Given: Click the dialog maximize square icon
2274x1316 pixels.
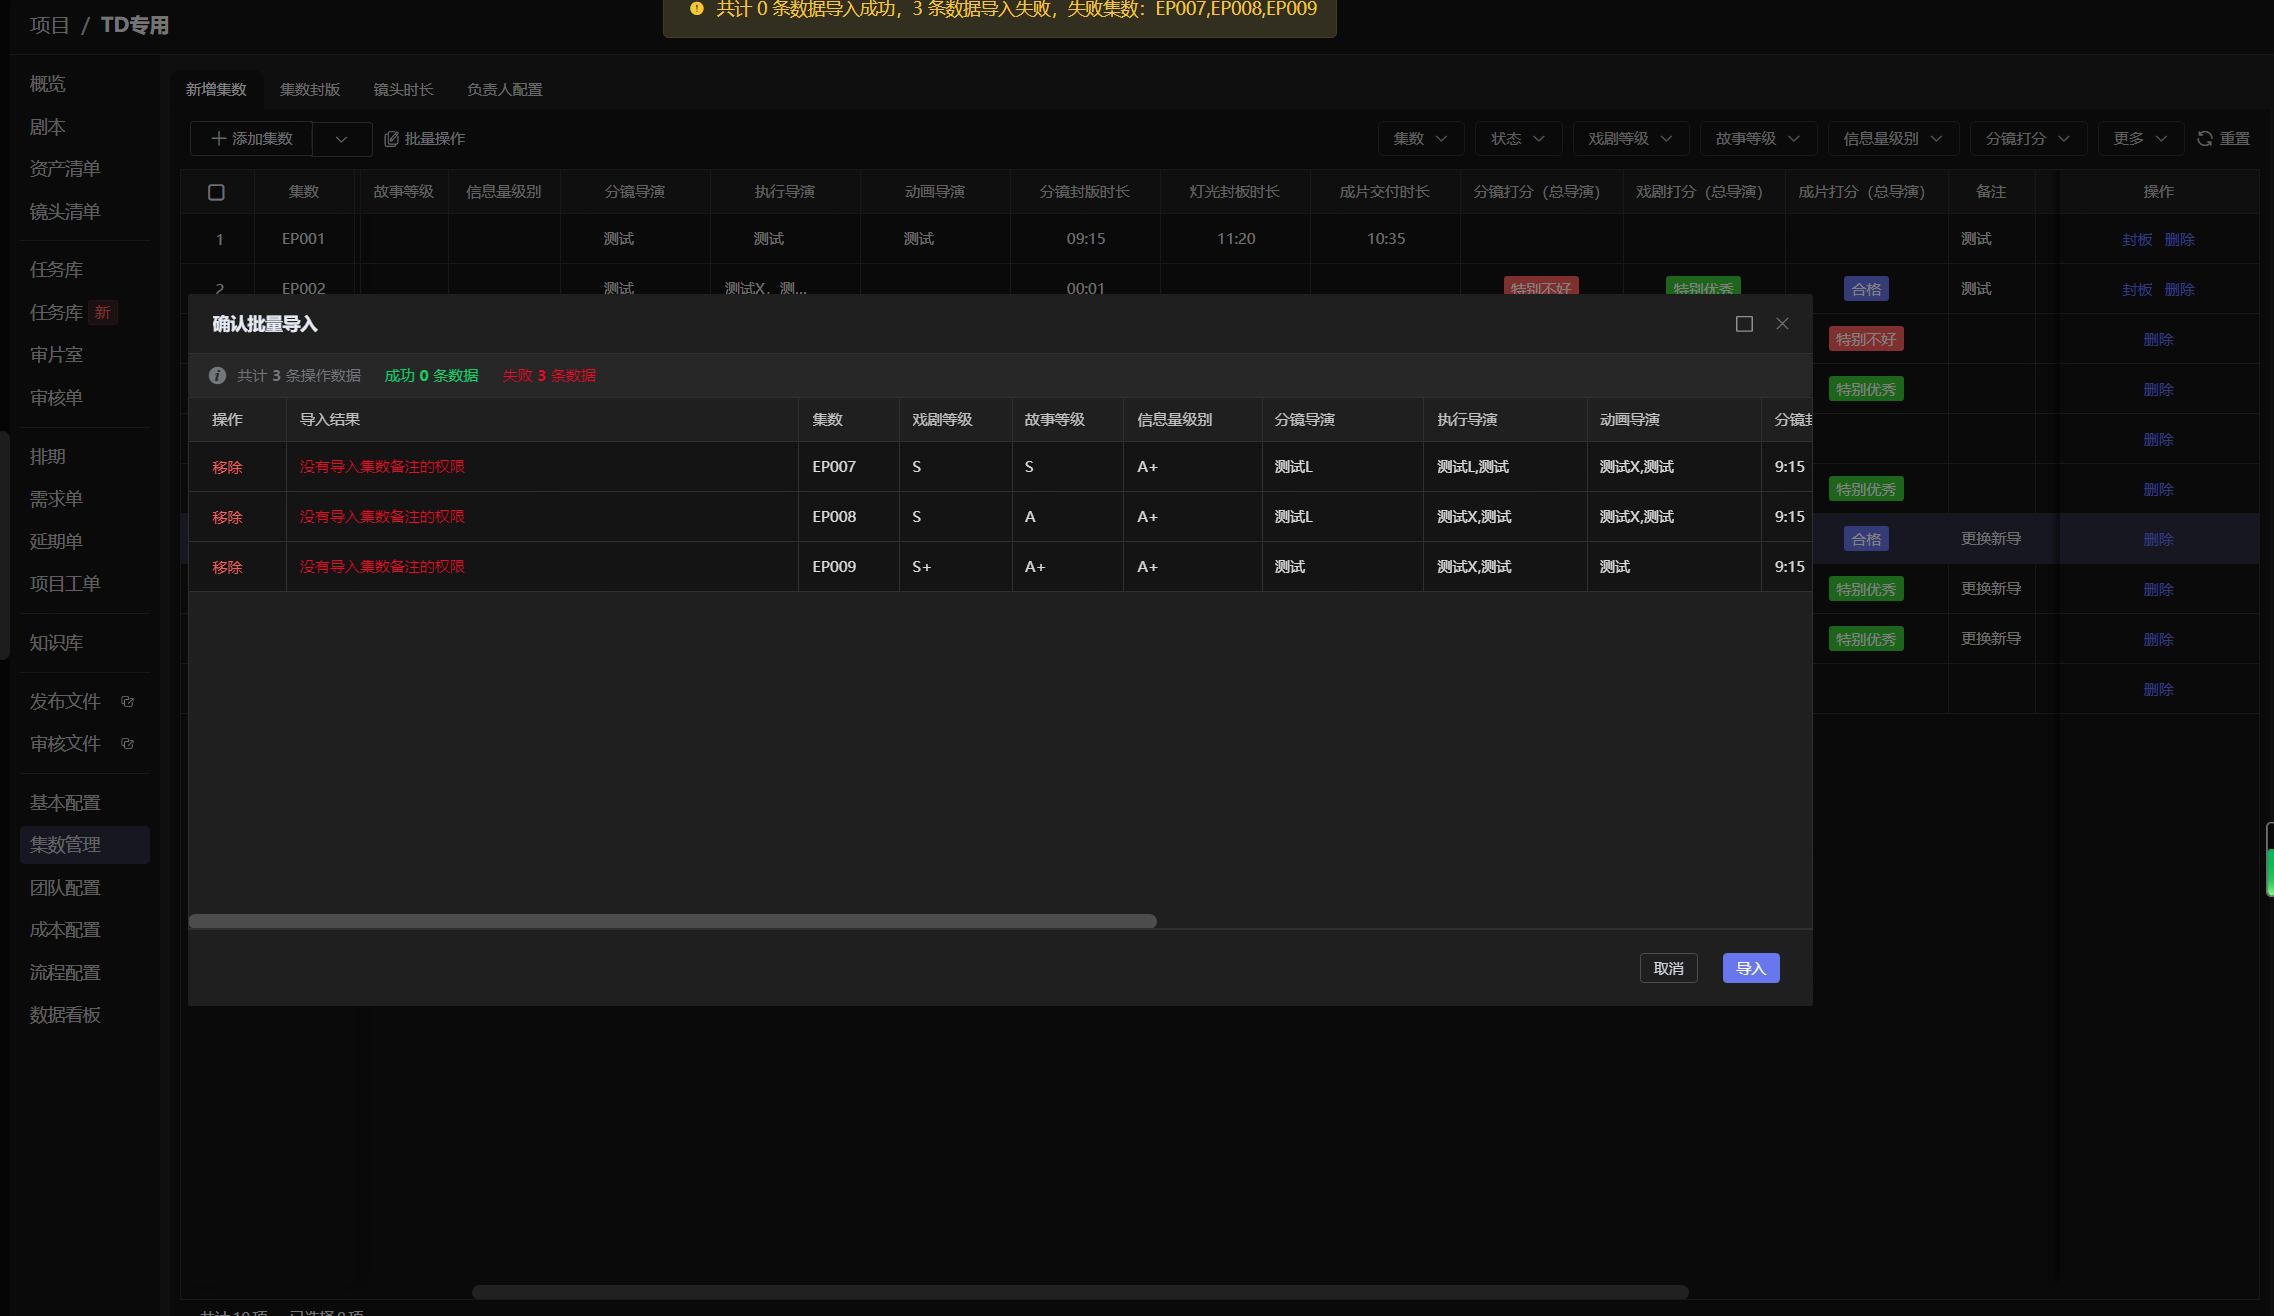Looking at the screenshot, I should 1744,324.
